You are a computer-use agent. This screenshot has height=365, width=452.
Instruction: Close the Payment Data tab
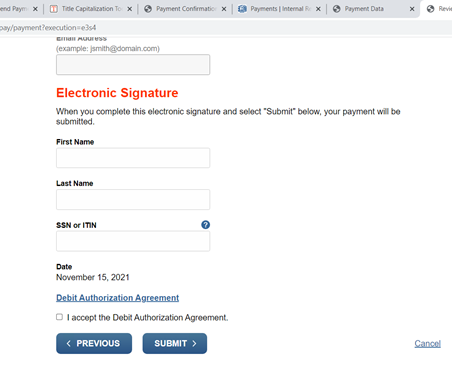412,9
